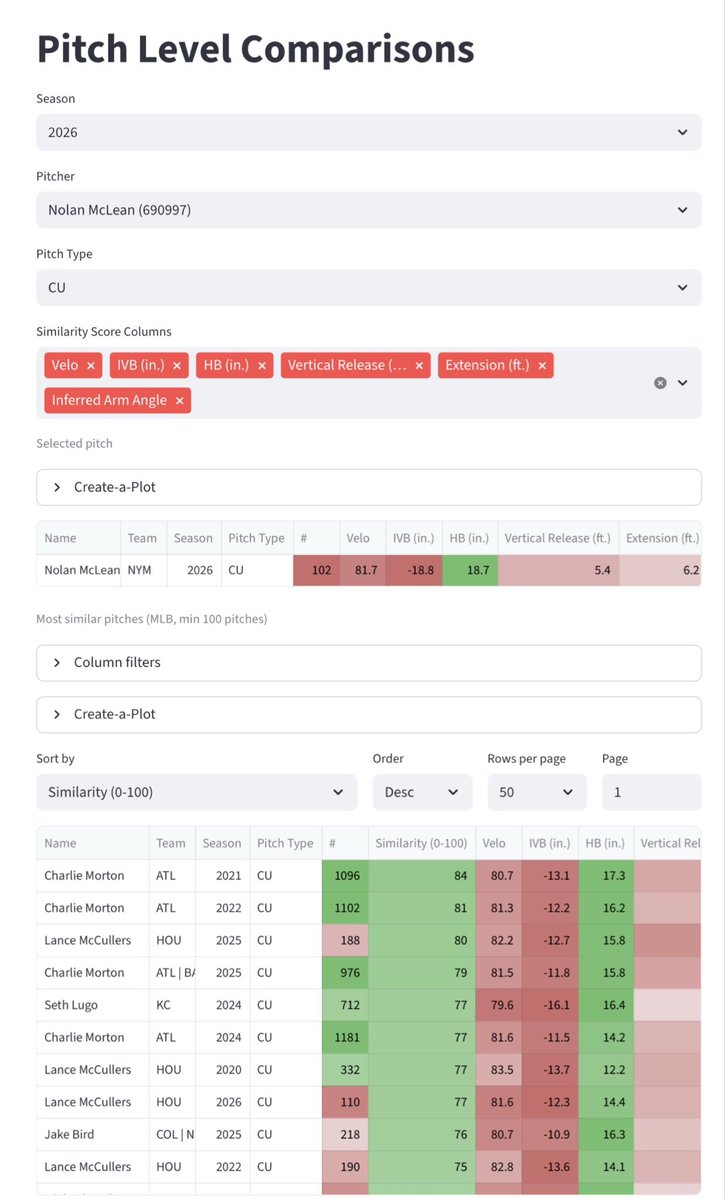The image size is (725, 1199).
Task: Remove the IVB (in.) tag
Action: pyautogui.click(x=177, y=366)
